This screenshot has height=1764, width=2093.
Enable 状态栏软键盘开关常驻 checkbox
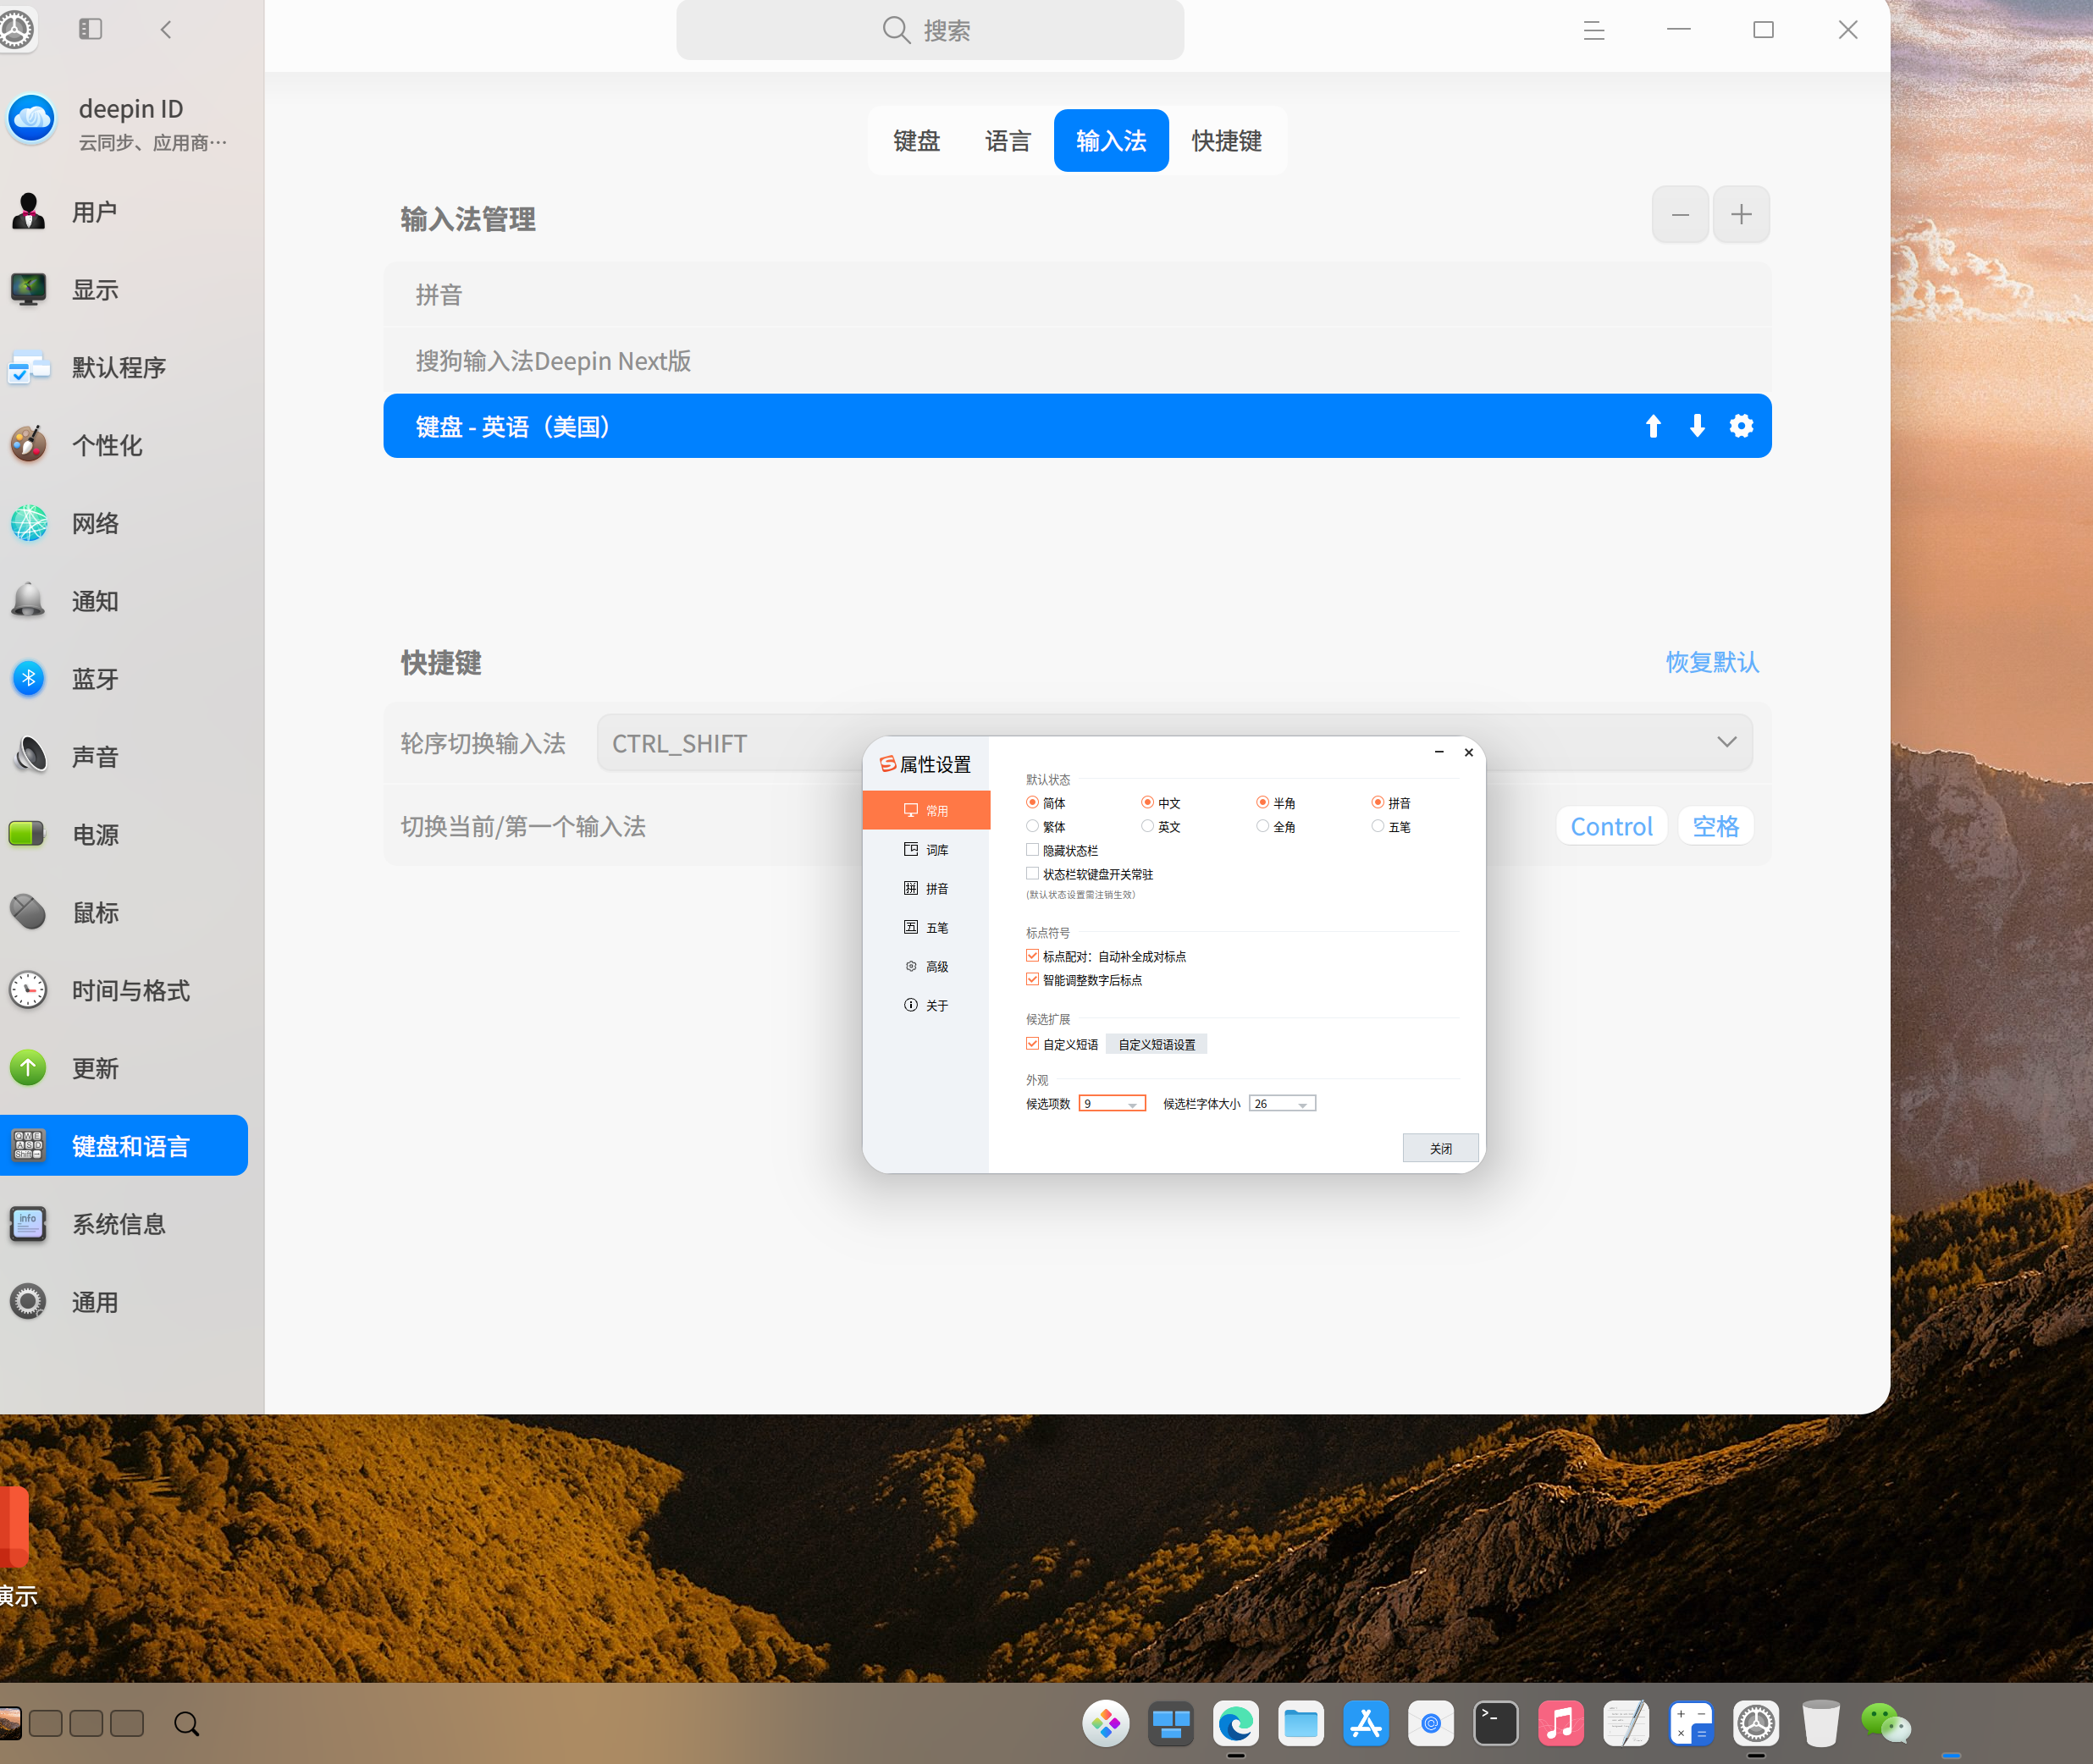1032,874
